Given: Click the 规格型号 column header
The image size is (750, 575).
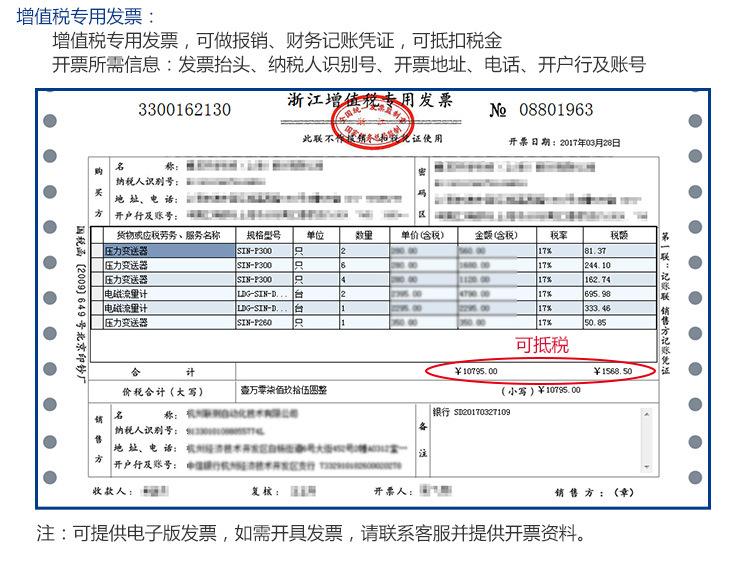Looking at the screenshot, I should [264, 235].
